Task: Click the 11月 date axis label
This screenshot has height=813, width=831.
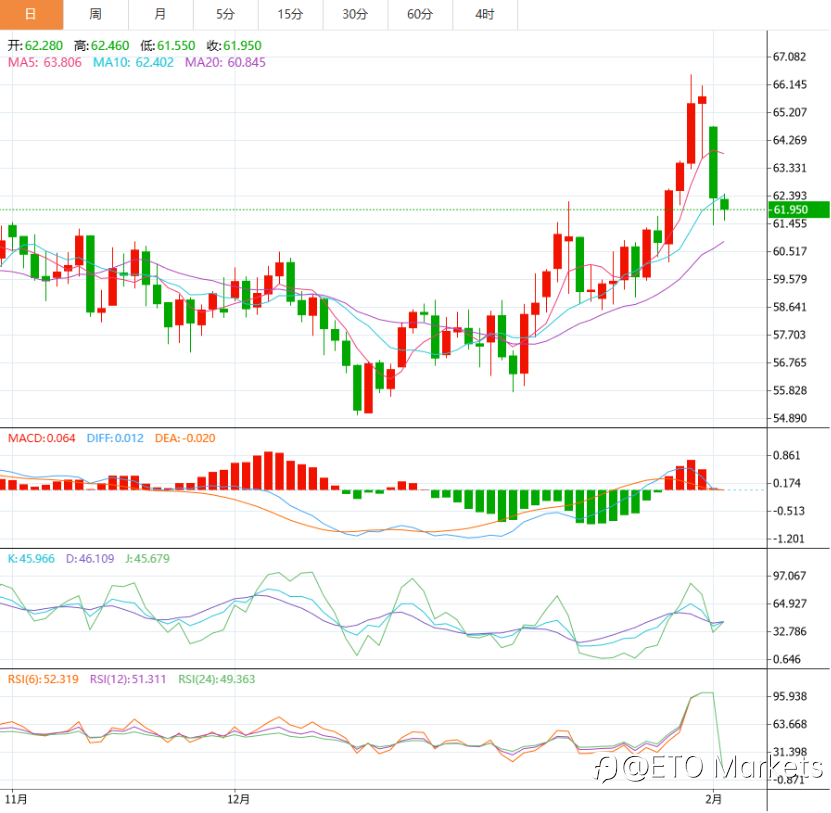Action: [16, 799]
